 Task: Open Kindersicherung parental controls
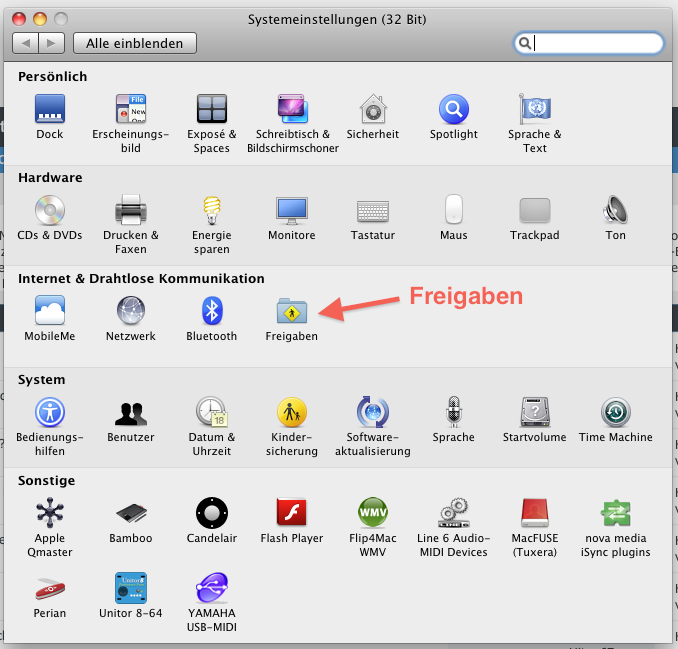pos(292,412)
